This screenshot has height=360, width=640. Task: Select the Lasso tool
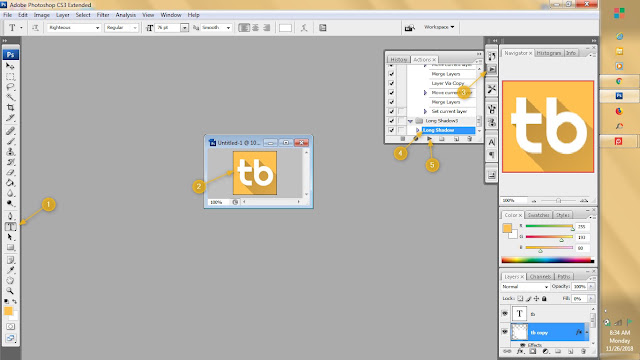coord(11,87)
